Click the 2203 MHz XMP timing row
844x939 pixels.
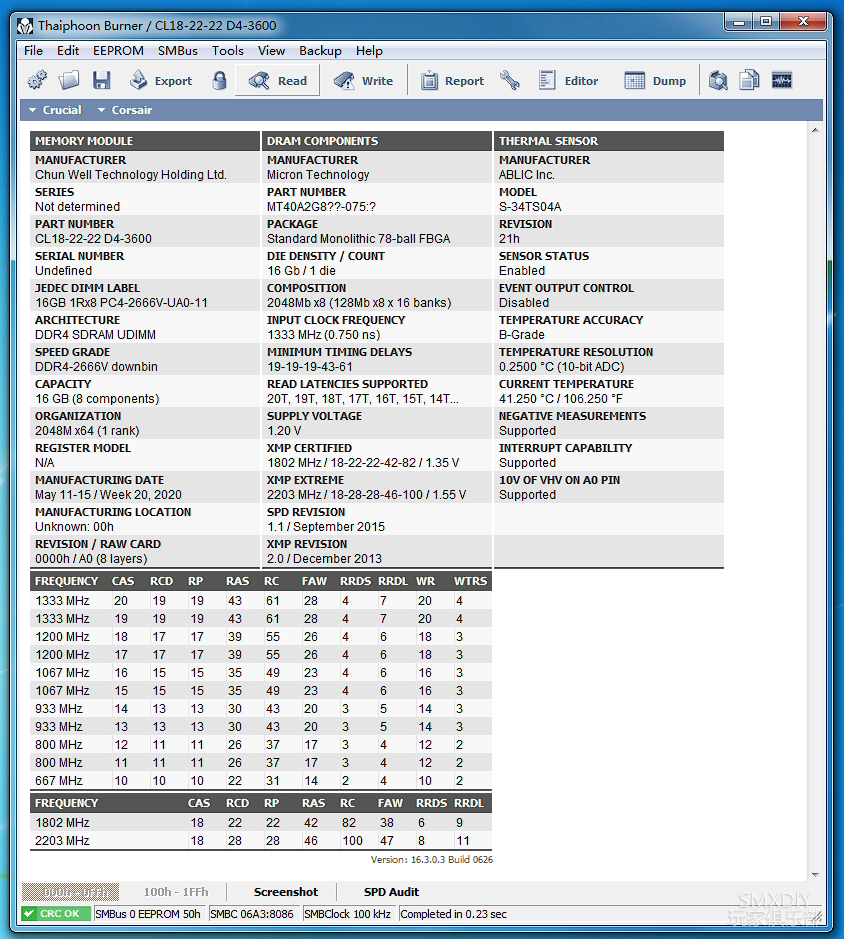point(261,841)
